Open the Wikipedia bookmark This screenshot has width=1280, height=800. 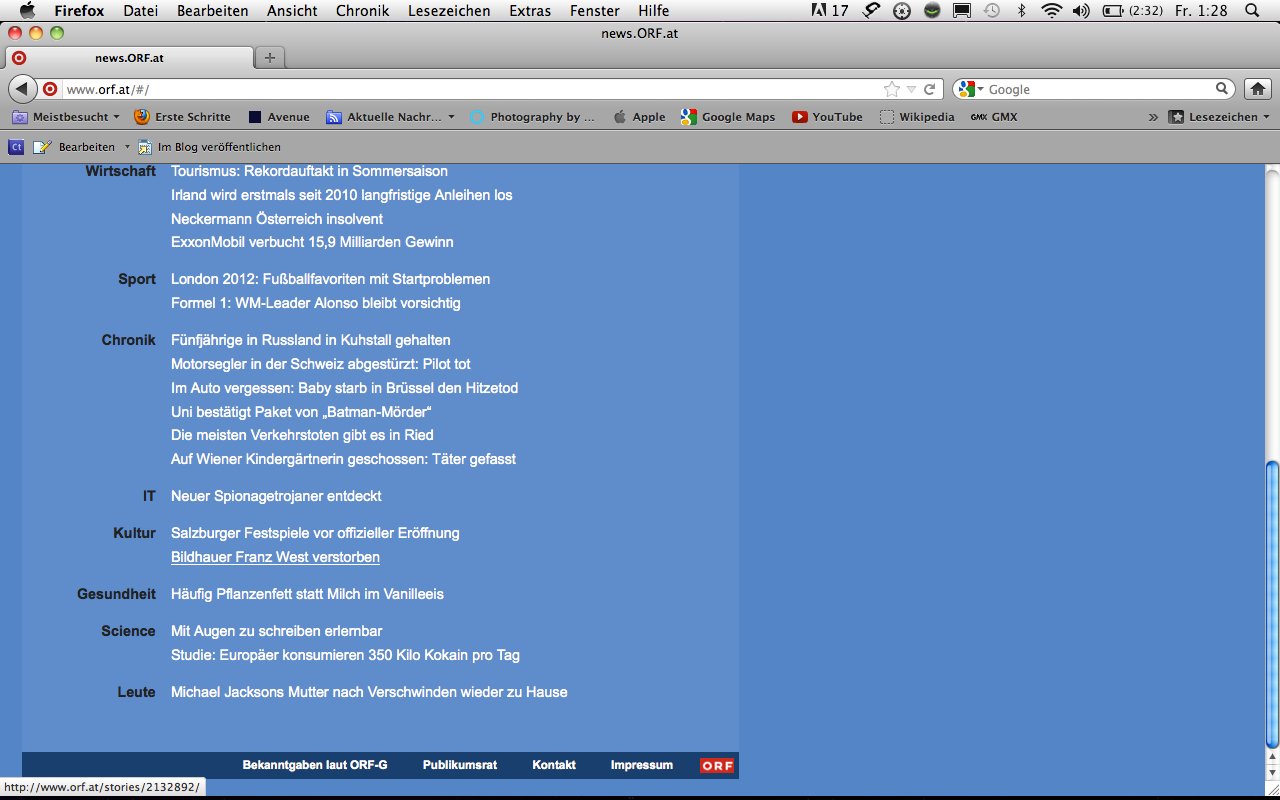pyautogui.click(x=917, y=117)
